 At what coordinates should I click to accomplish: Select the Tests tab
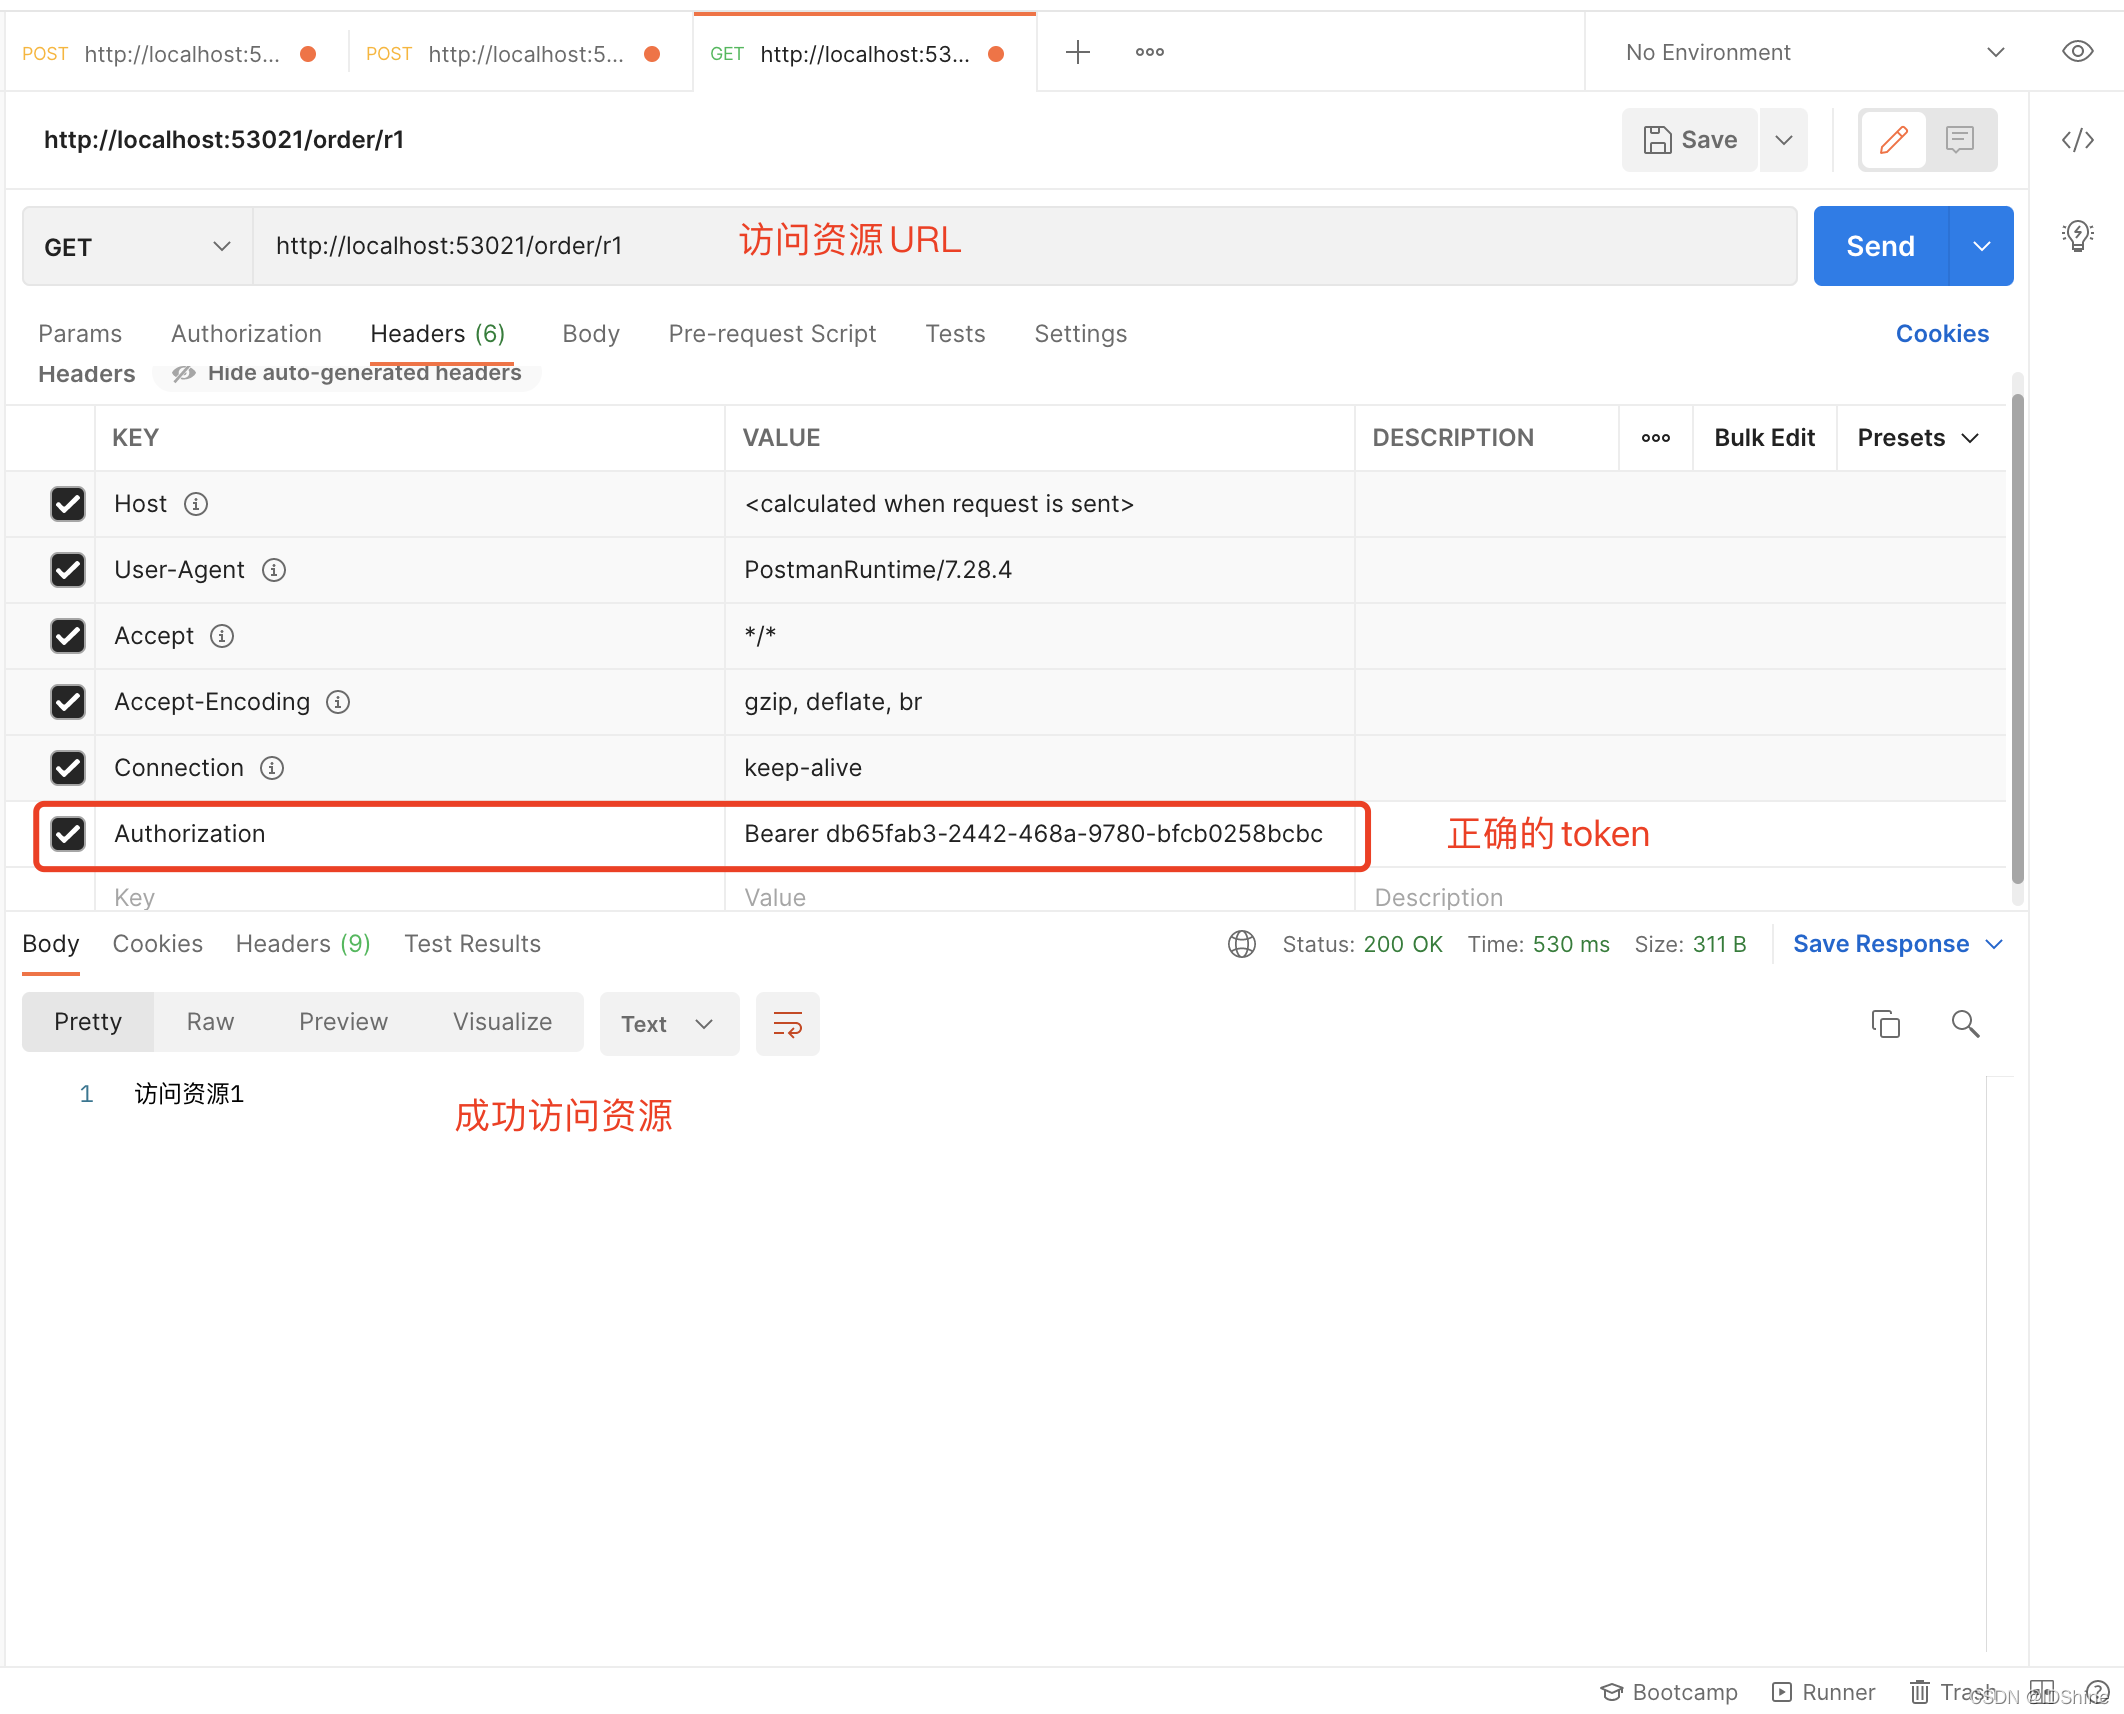tap(958, 332)
